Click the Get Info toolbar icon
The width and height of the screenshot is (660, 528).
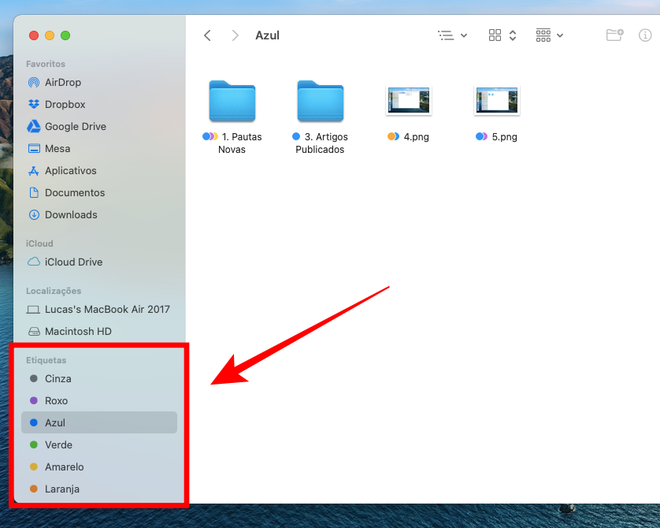645,35
